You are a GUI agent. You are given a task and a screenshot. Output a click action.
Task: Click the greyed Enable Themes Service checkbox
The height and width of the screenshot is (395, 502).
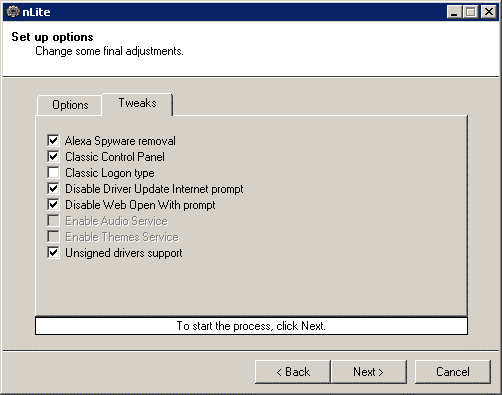[53, 237]
